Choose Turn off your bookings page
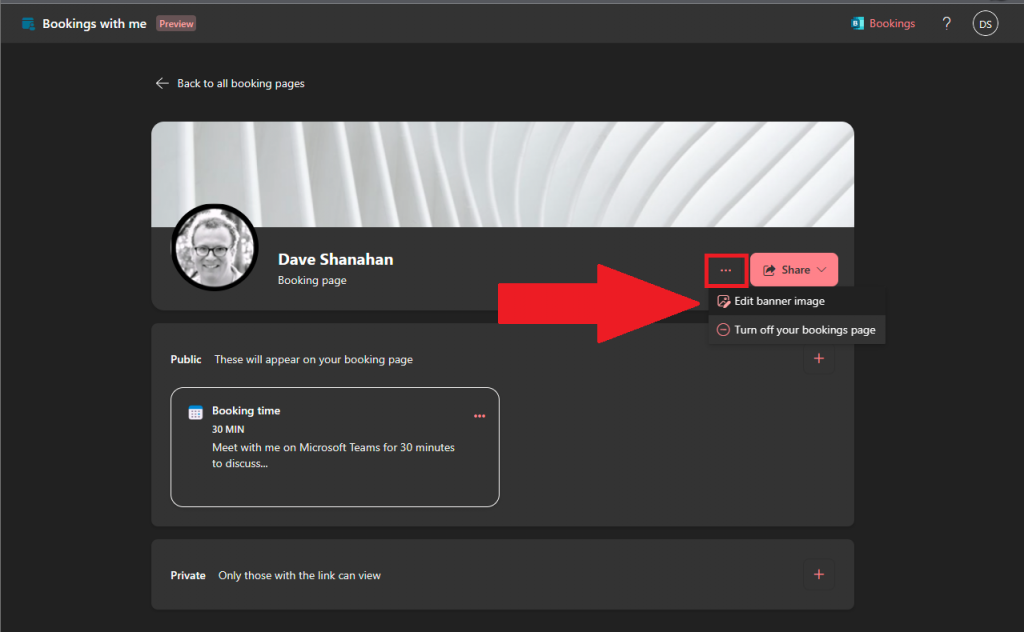1024x632 pixels. [x=797, y=330]
